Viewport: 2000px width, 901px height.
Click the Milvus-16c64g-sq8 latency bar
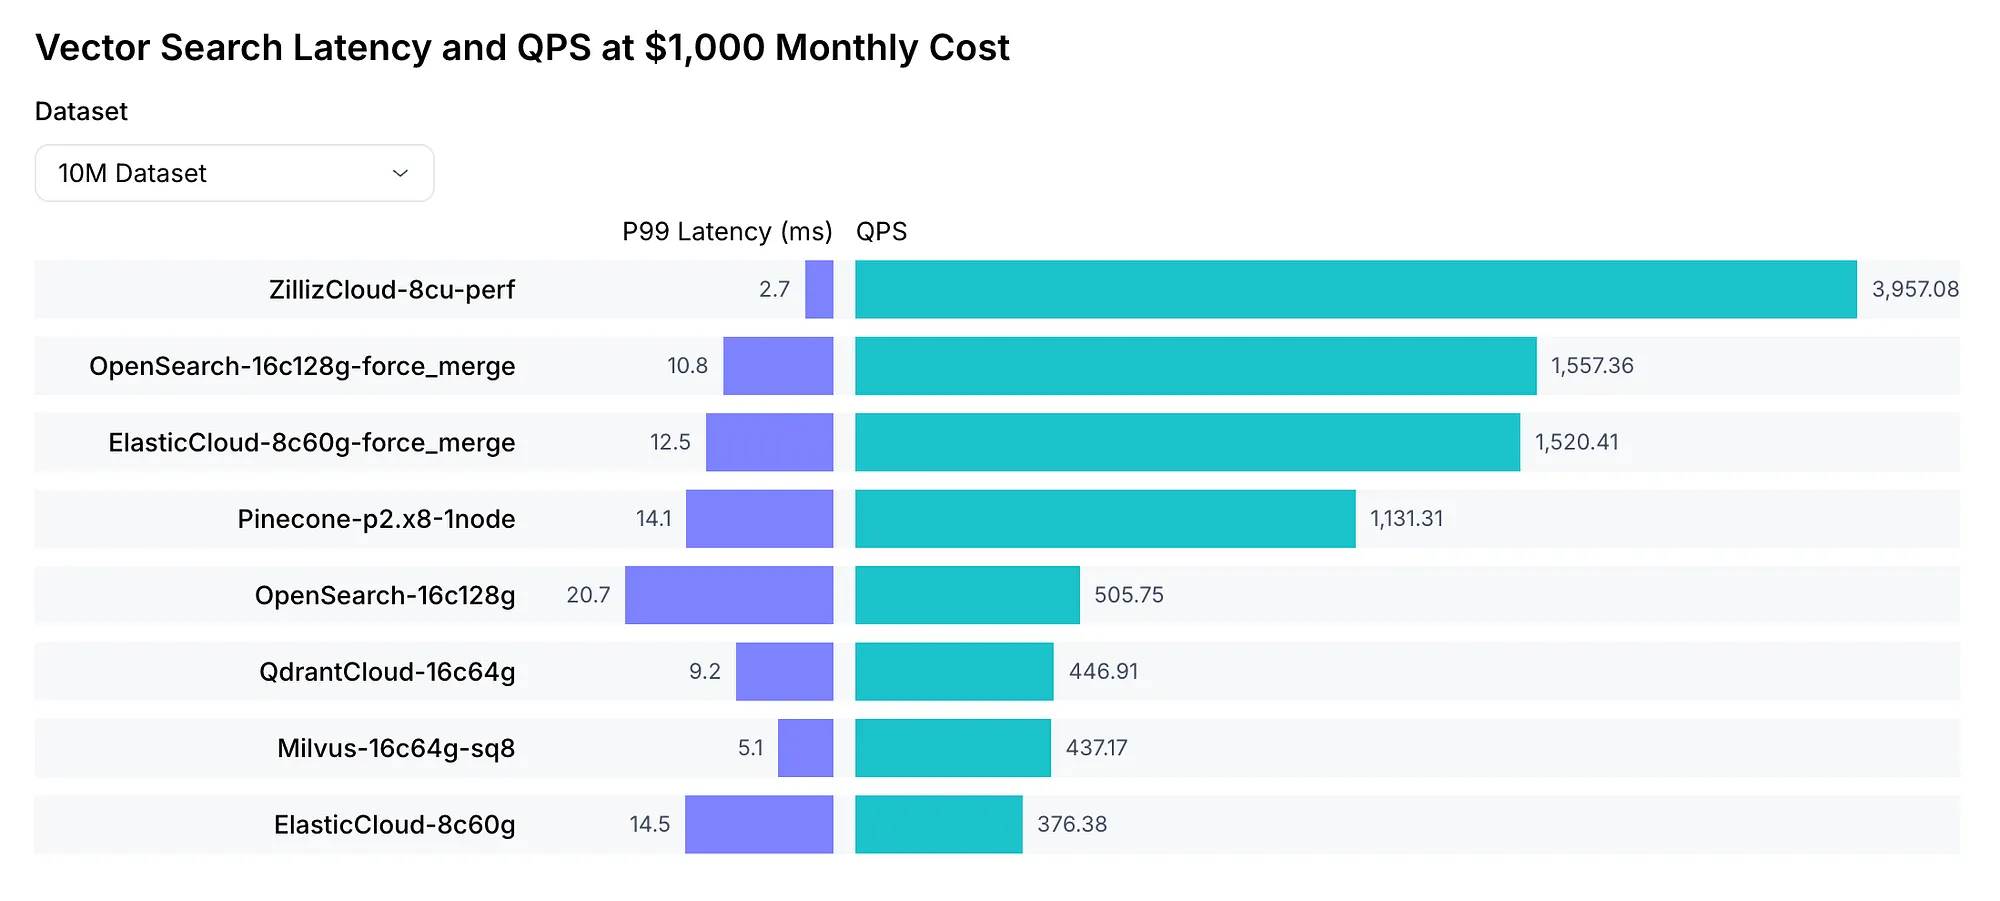pos(805,748)
